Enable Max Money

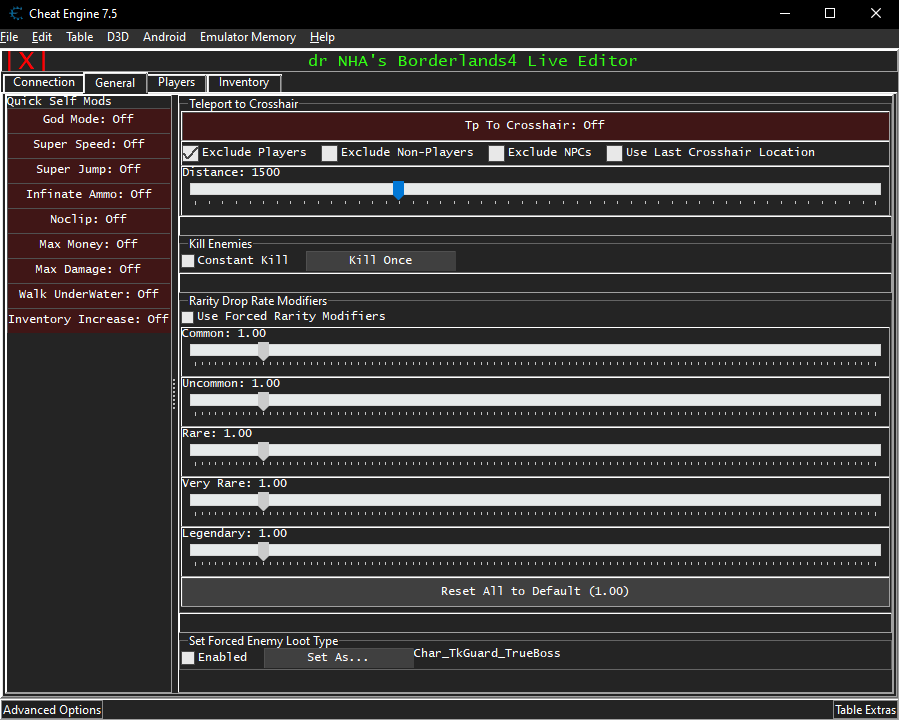pos(88,244)
